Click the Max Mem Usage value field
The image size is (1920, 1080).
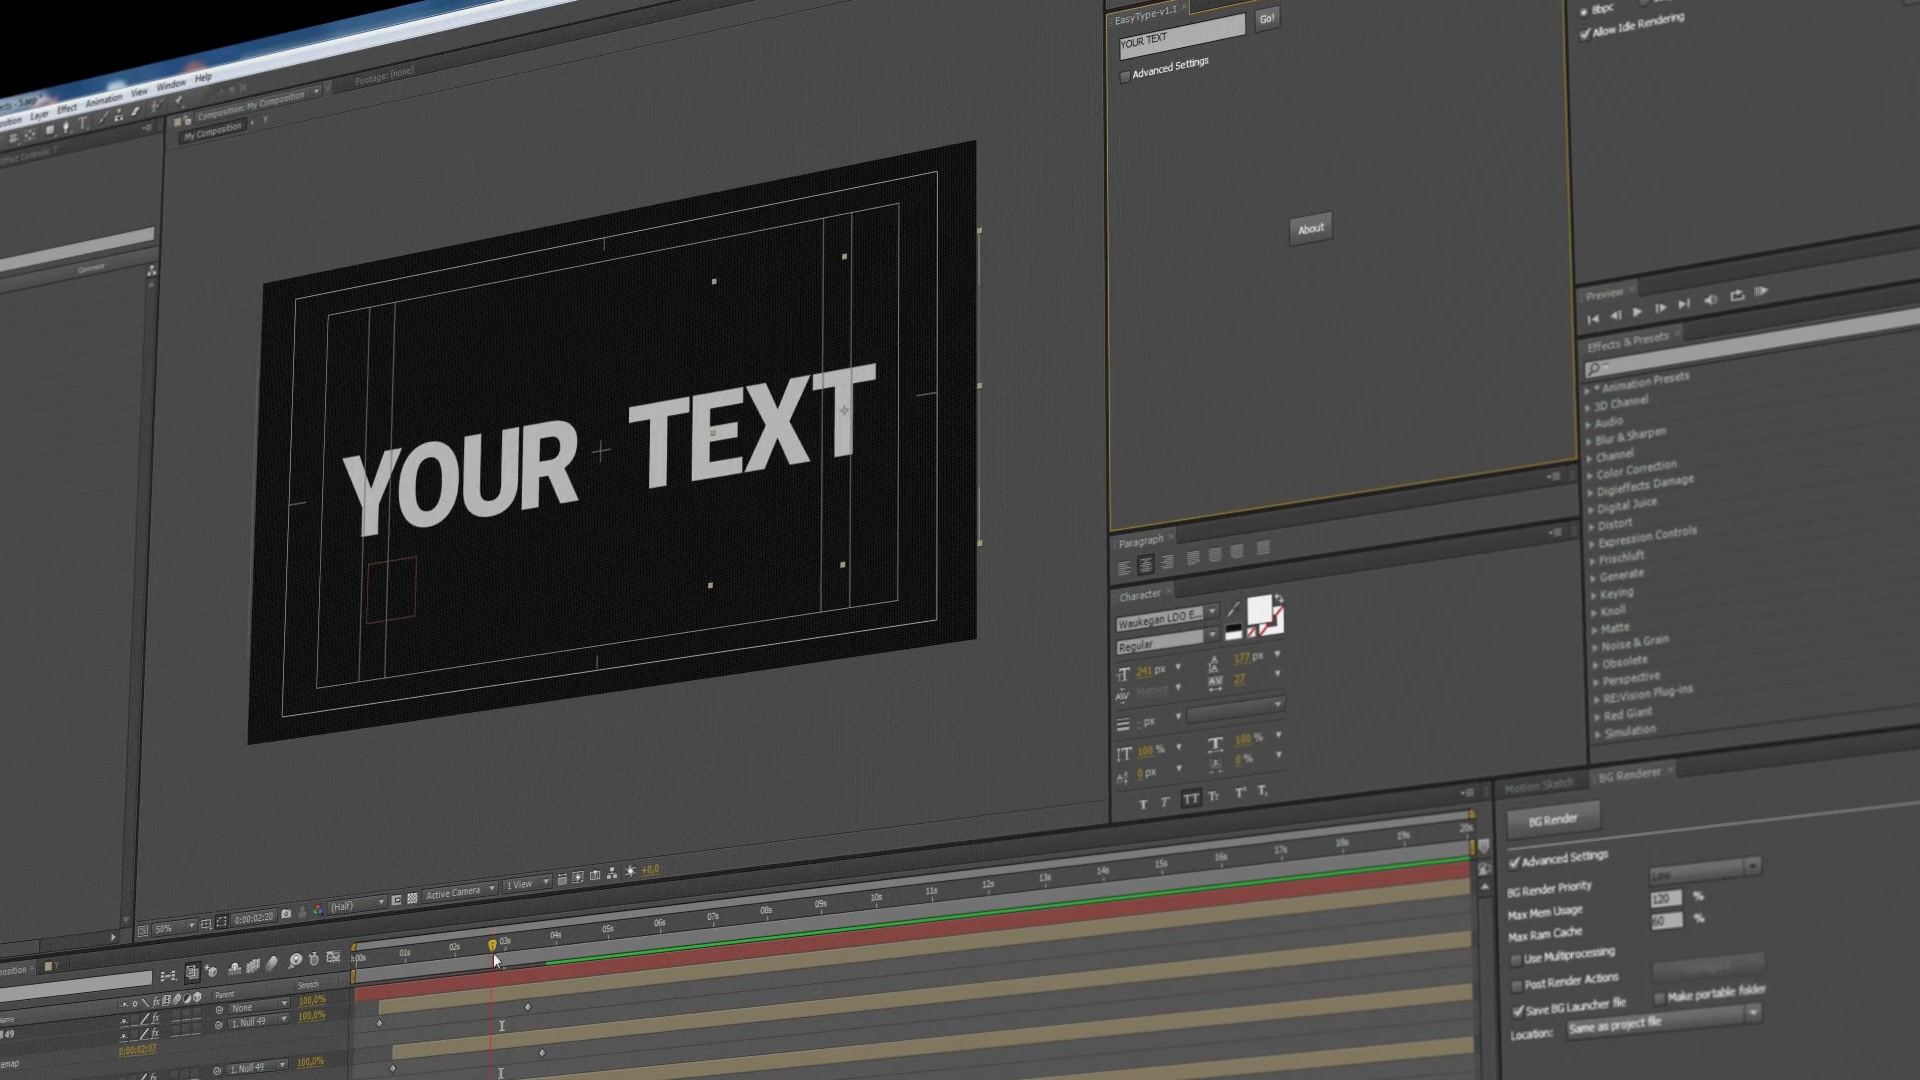pyautogui.click(x=1667, y=898)
